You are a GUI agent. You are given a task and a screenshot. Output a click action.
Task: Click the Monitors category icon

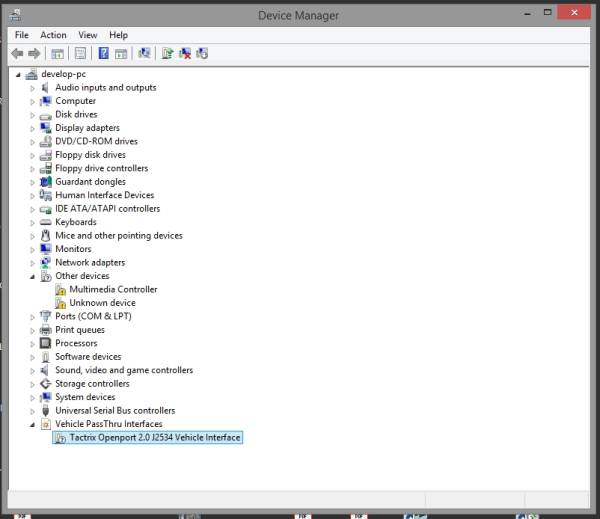46,249
